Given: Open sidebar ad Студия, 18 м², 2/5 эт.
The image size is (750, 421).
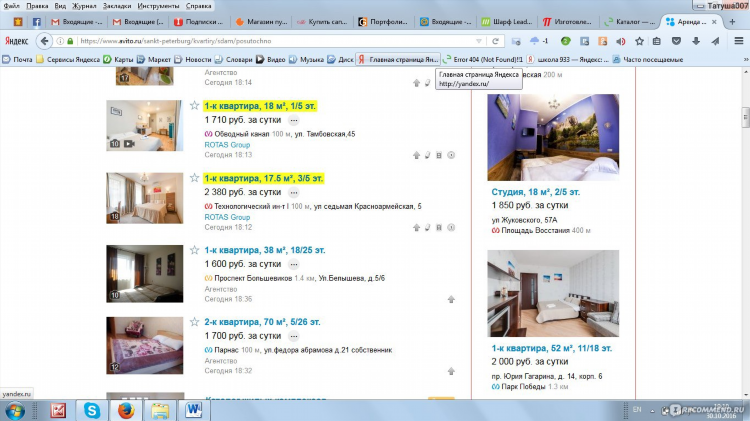Looking at the screenshot, I should point(536,192).
